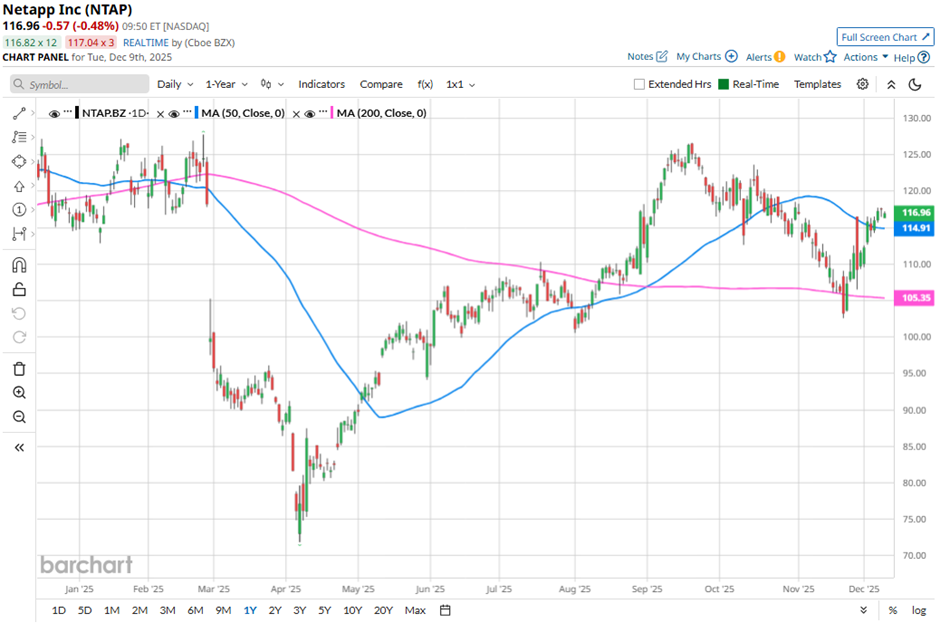
Task: Switch to dark mode moon icon
Action: coord(914,84)
